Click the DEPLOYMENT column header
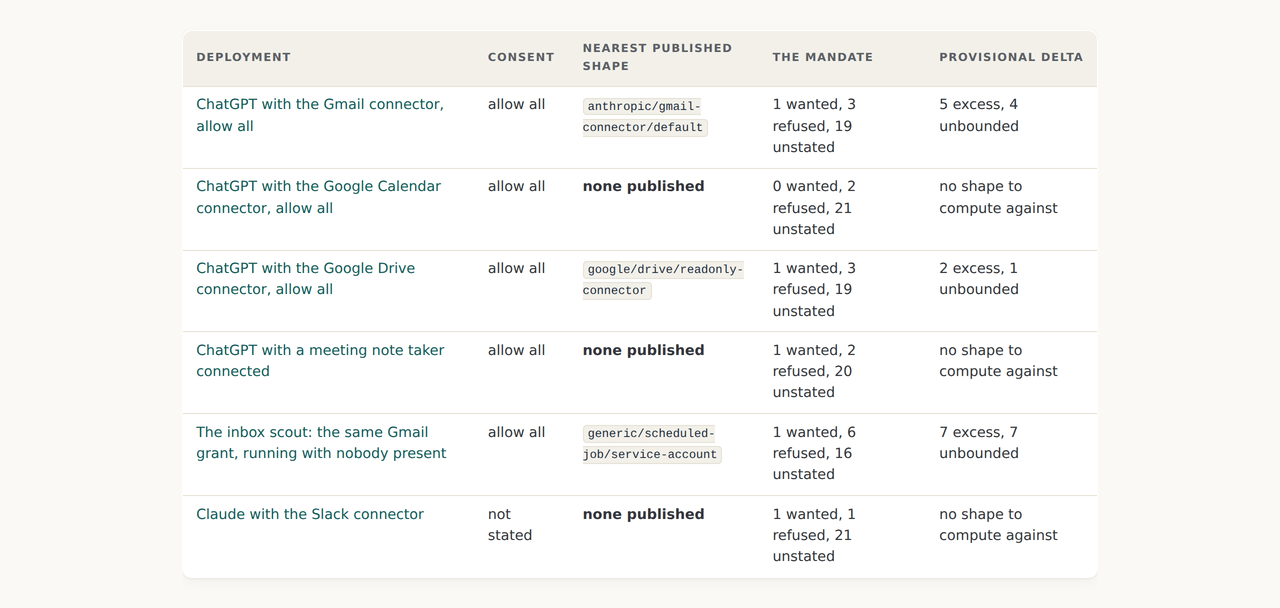The image size is (1280, 608). click(x=243, y=57)
